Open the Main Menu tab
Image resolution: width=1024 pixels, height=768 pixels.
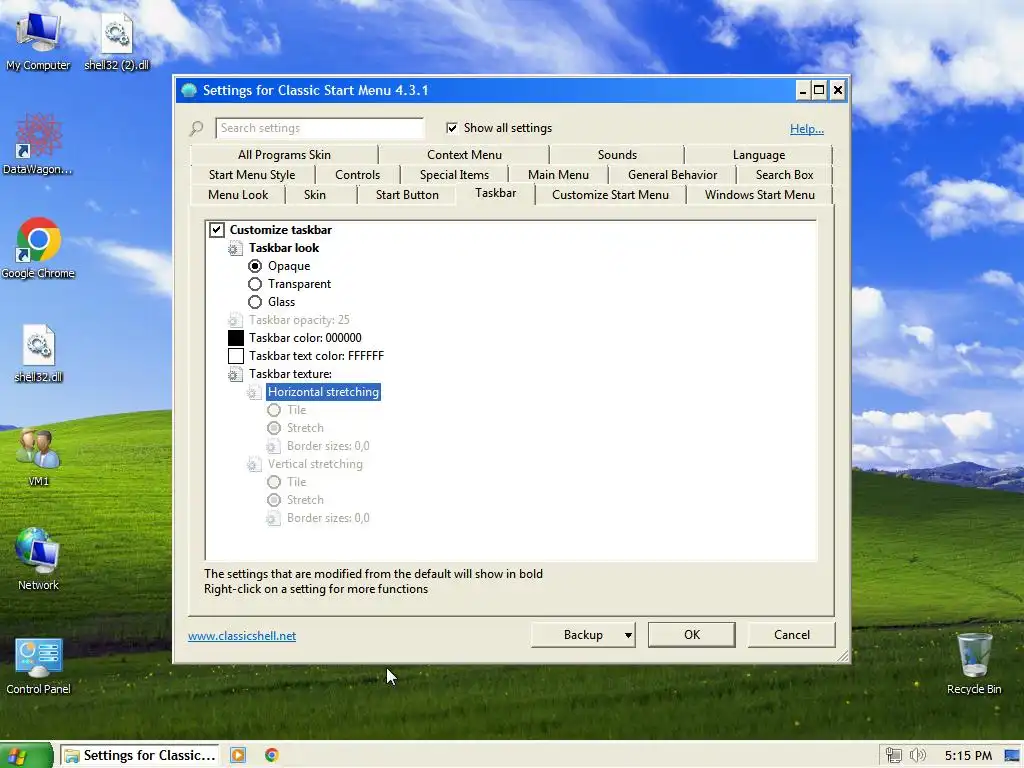(558, 175)
